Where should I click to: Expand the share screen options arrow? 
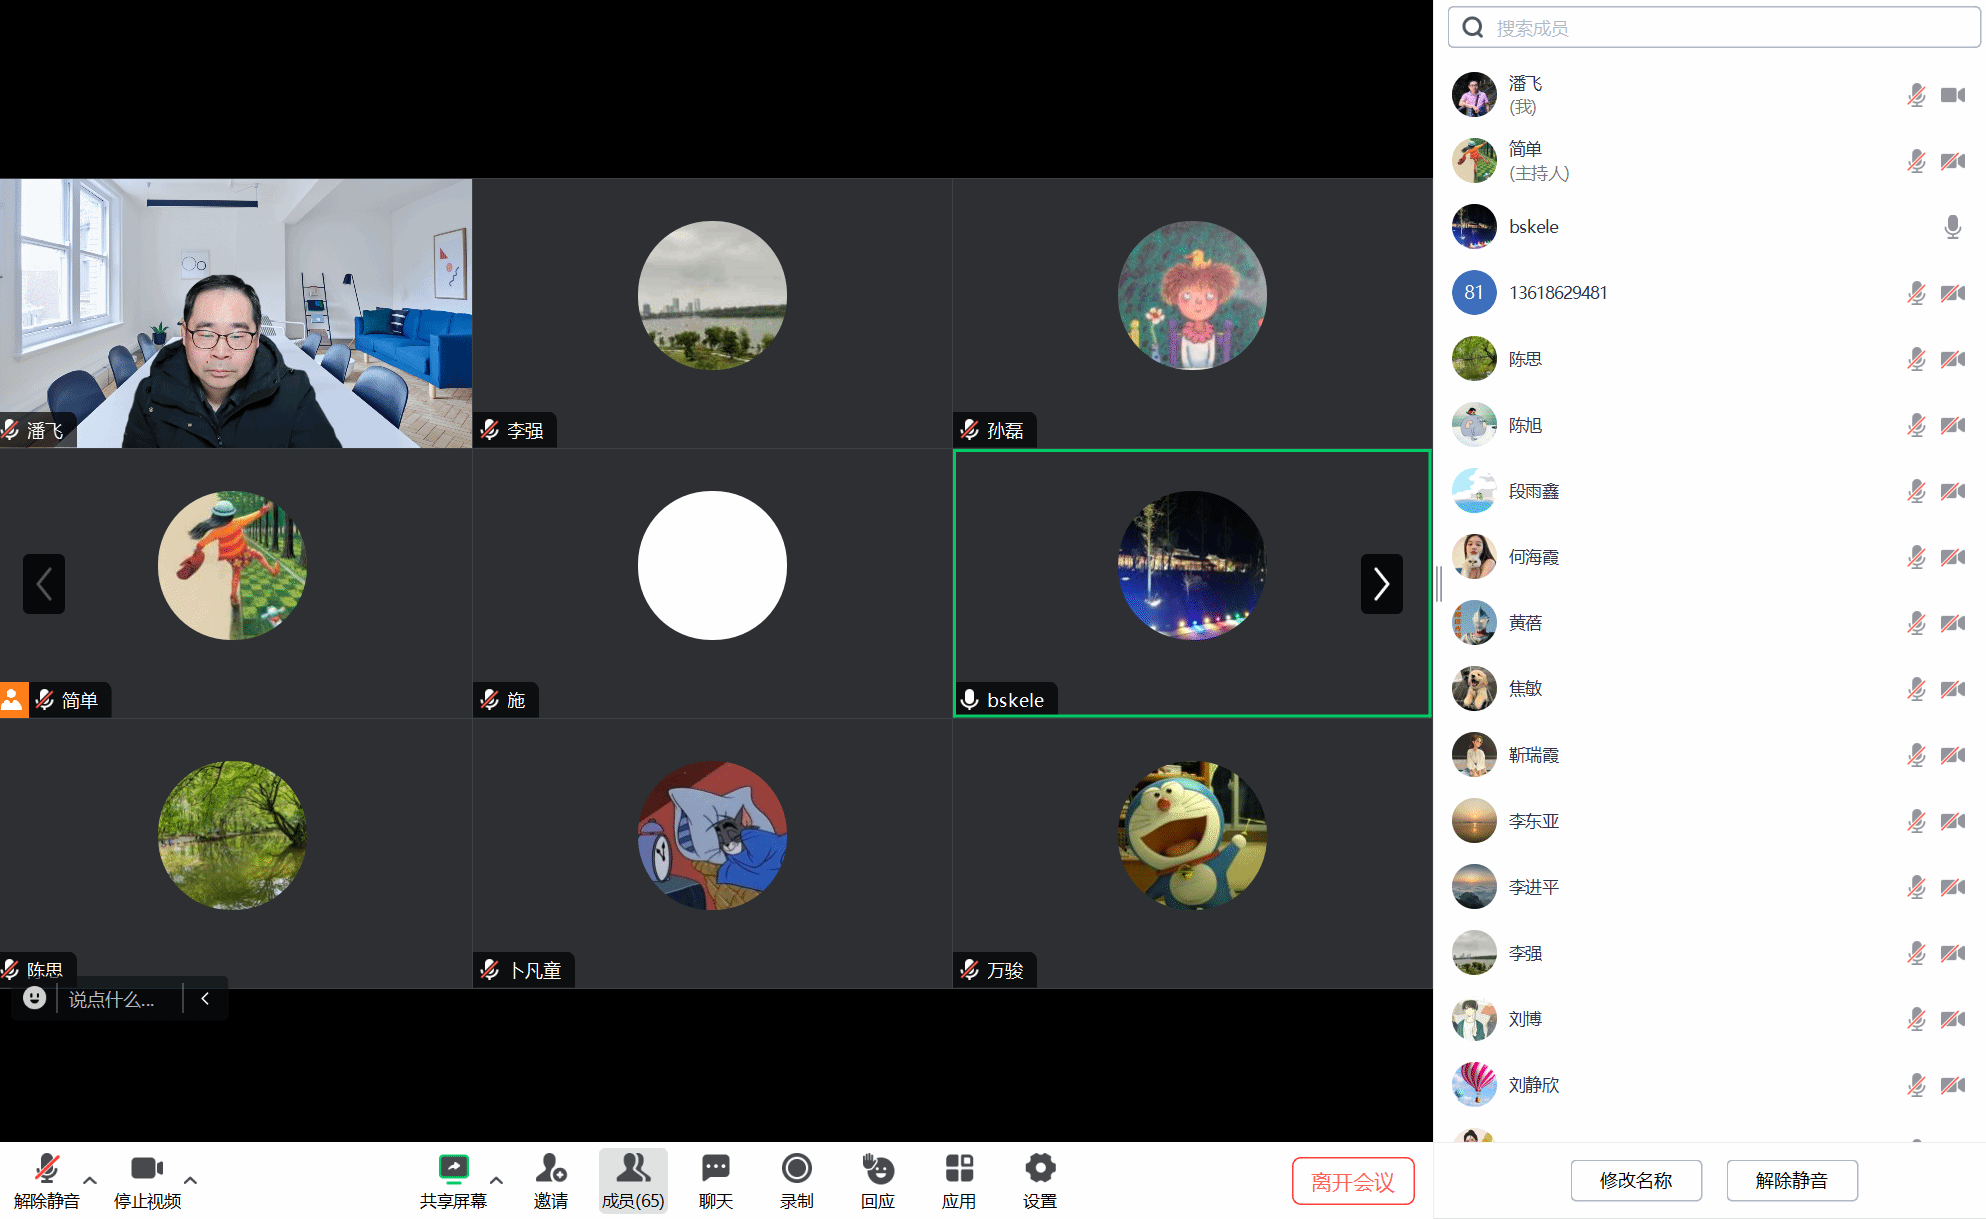pyautogui.click(x=496, y=1180)
